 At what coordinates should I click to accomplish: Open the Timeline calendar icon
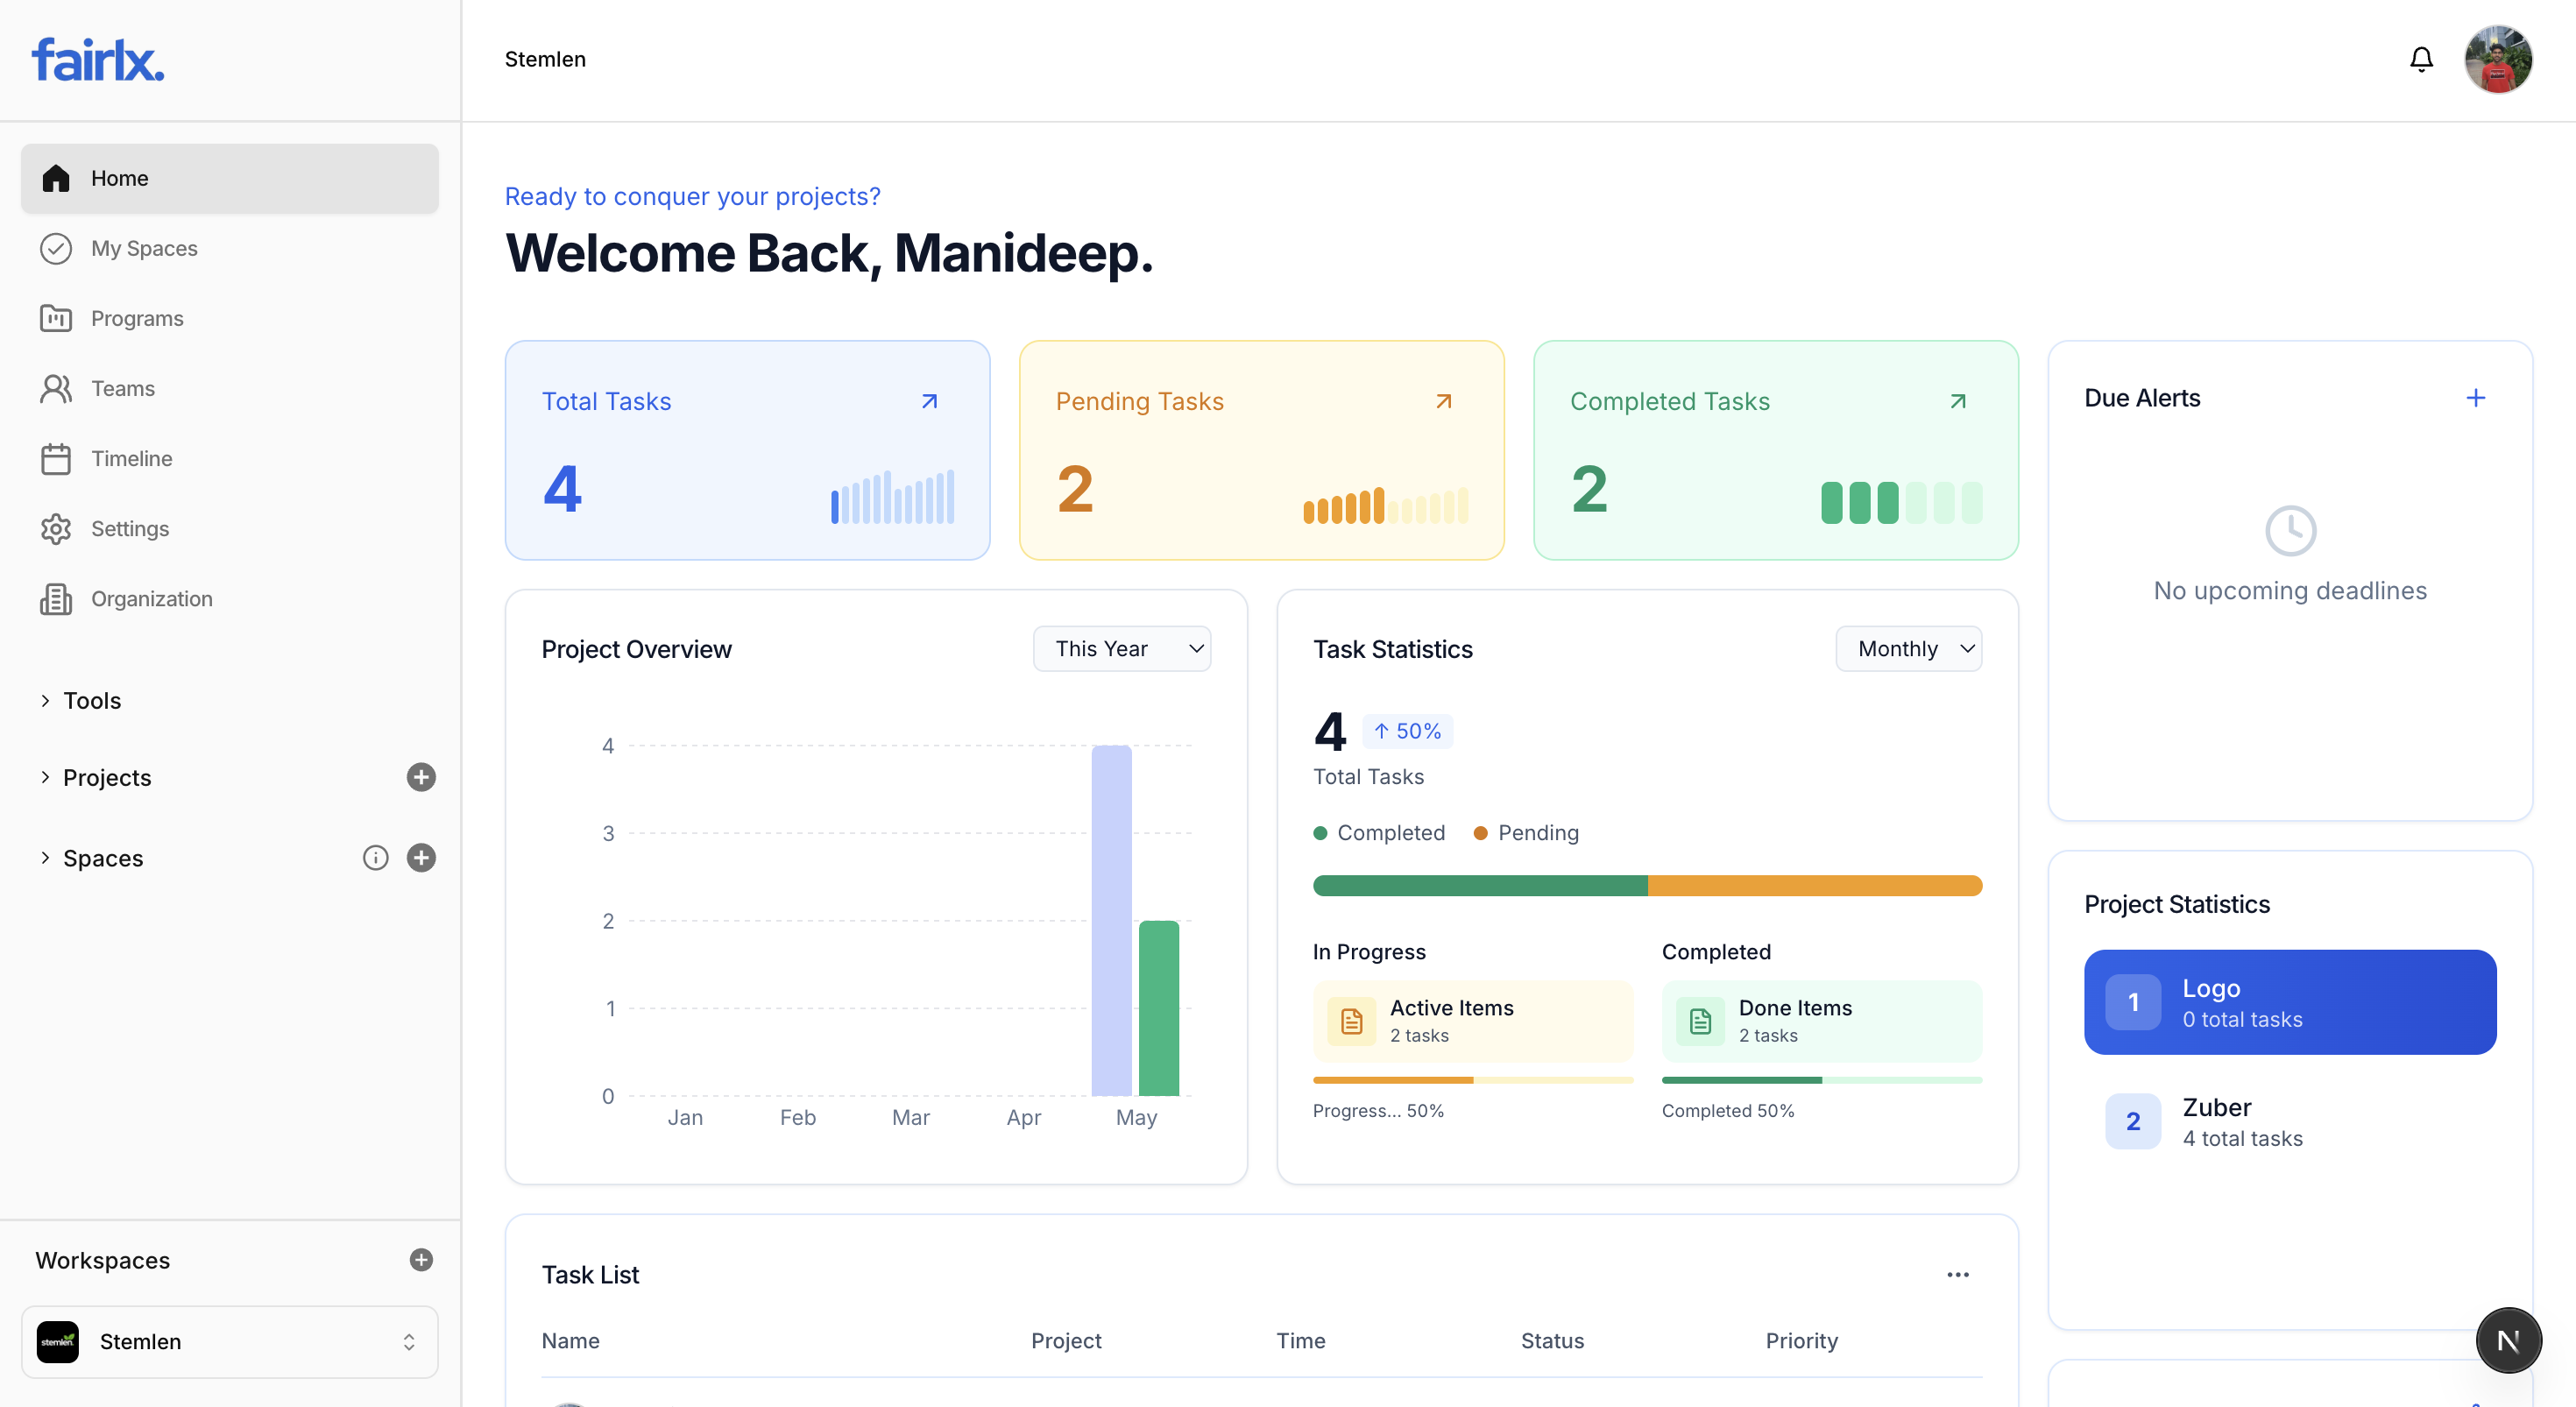[55, 459]
